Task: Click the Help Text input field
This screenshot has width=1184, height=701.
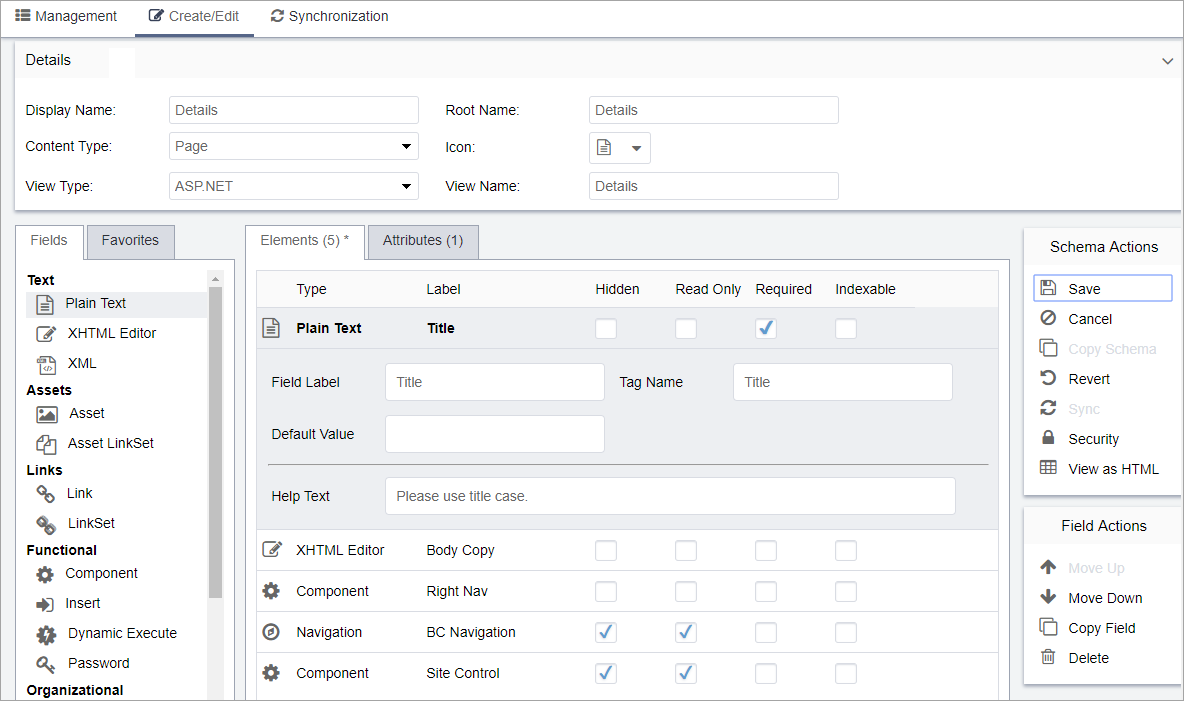Action: 670,496
